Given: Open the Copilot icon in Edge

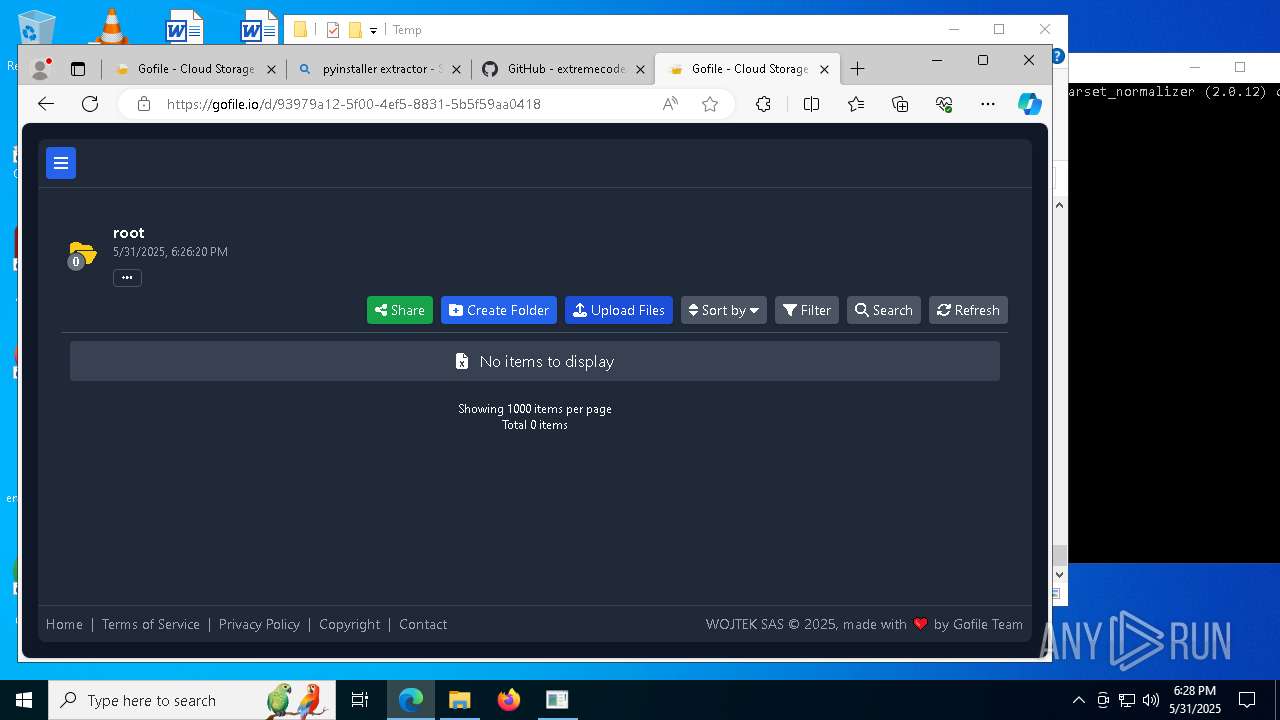Looking at the screenshot, I should (1030, 104).
